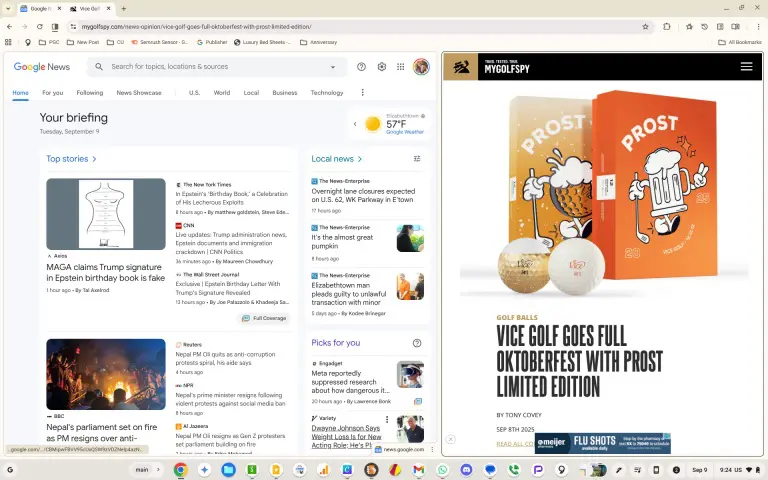Expand search options dropdown arrow
This screenshot has width=768, height=480.
[333, 67]
